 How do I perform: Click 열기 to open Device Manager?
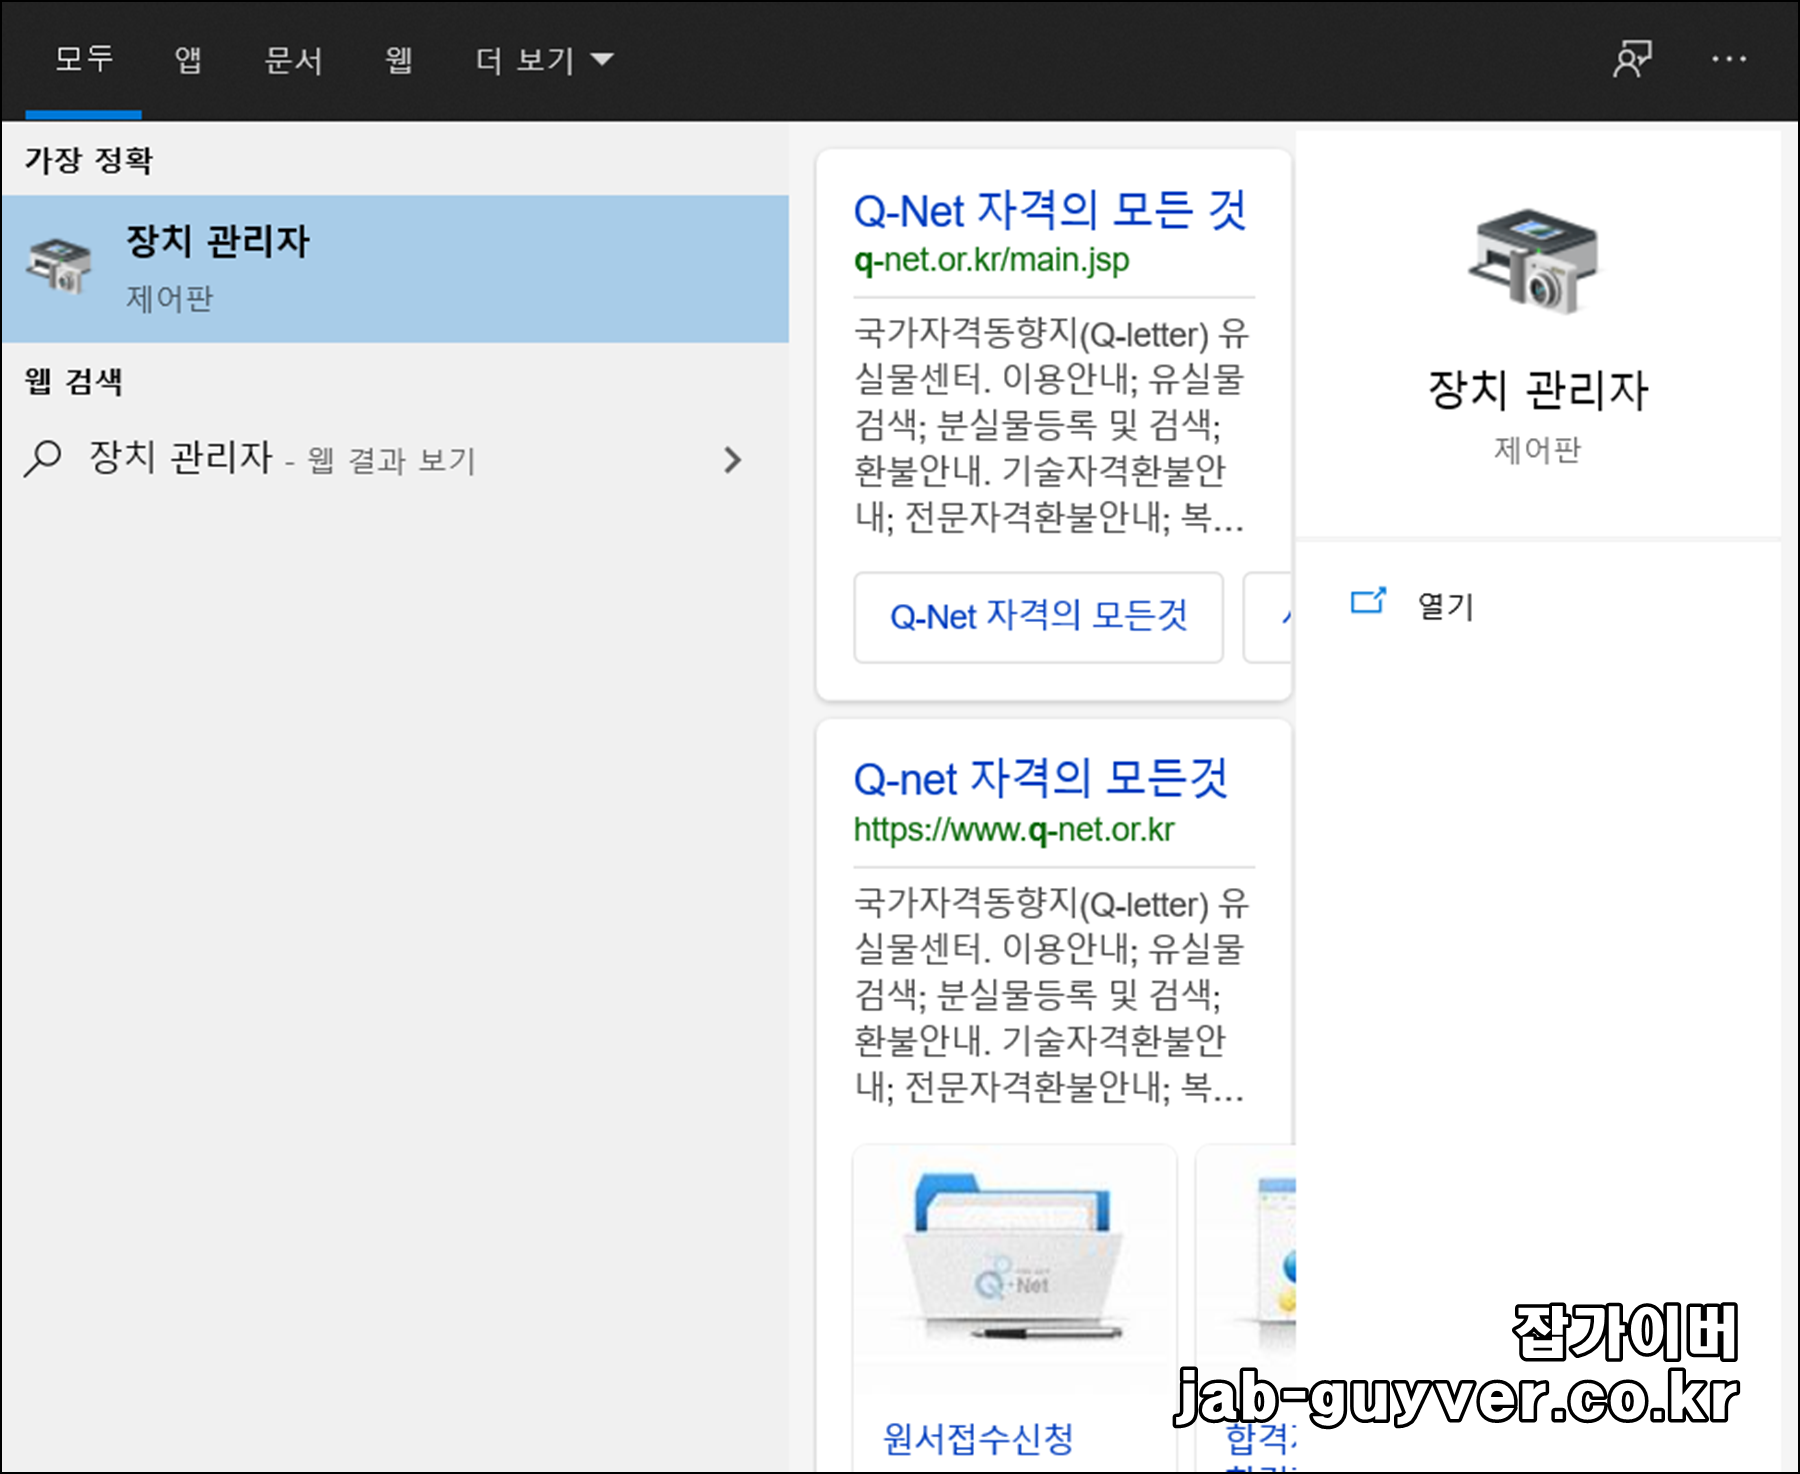click(x=1445, y=606)
